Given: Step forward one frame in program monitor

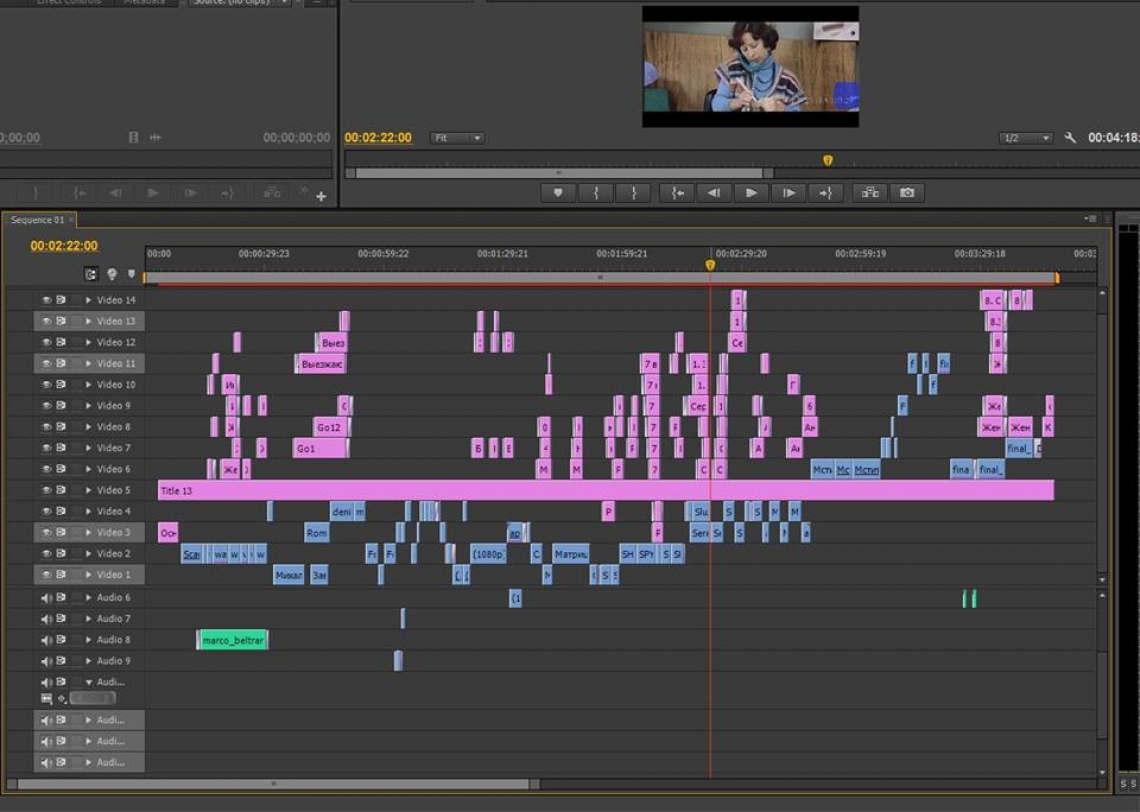Looking at the screenshot, I should pos(788,193).
